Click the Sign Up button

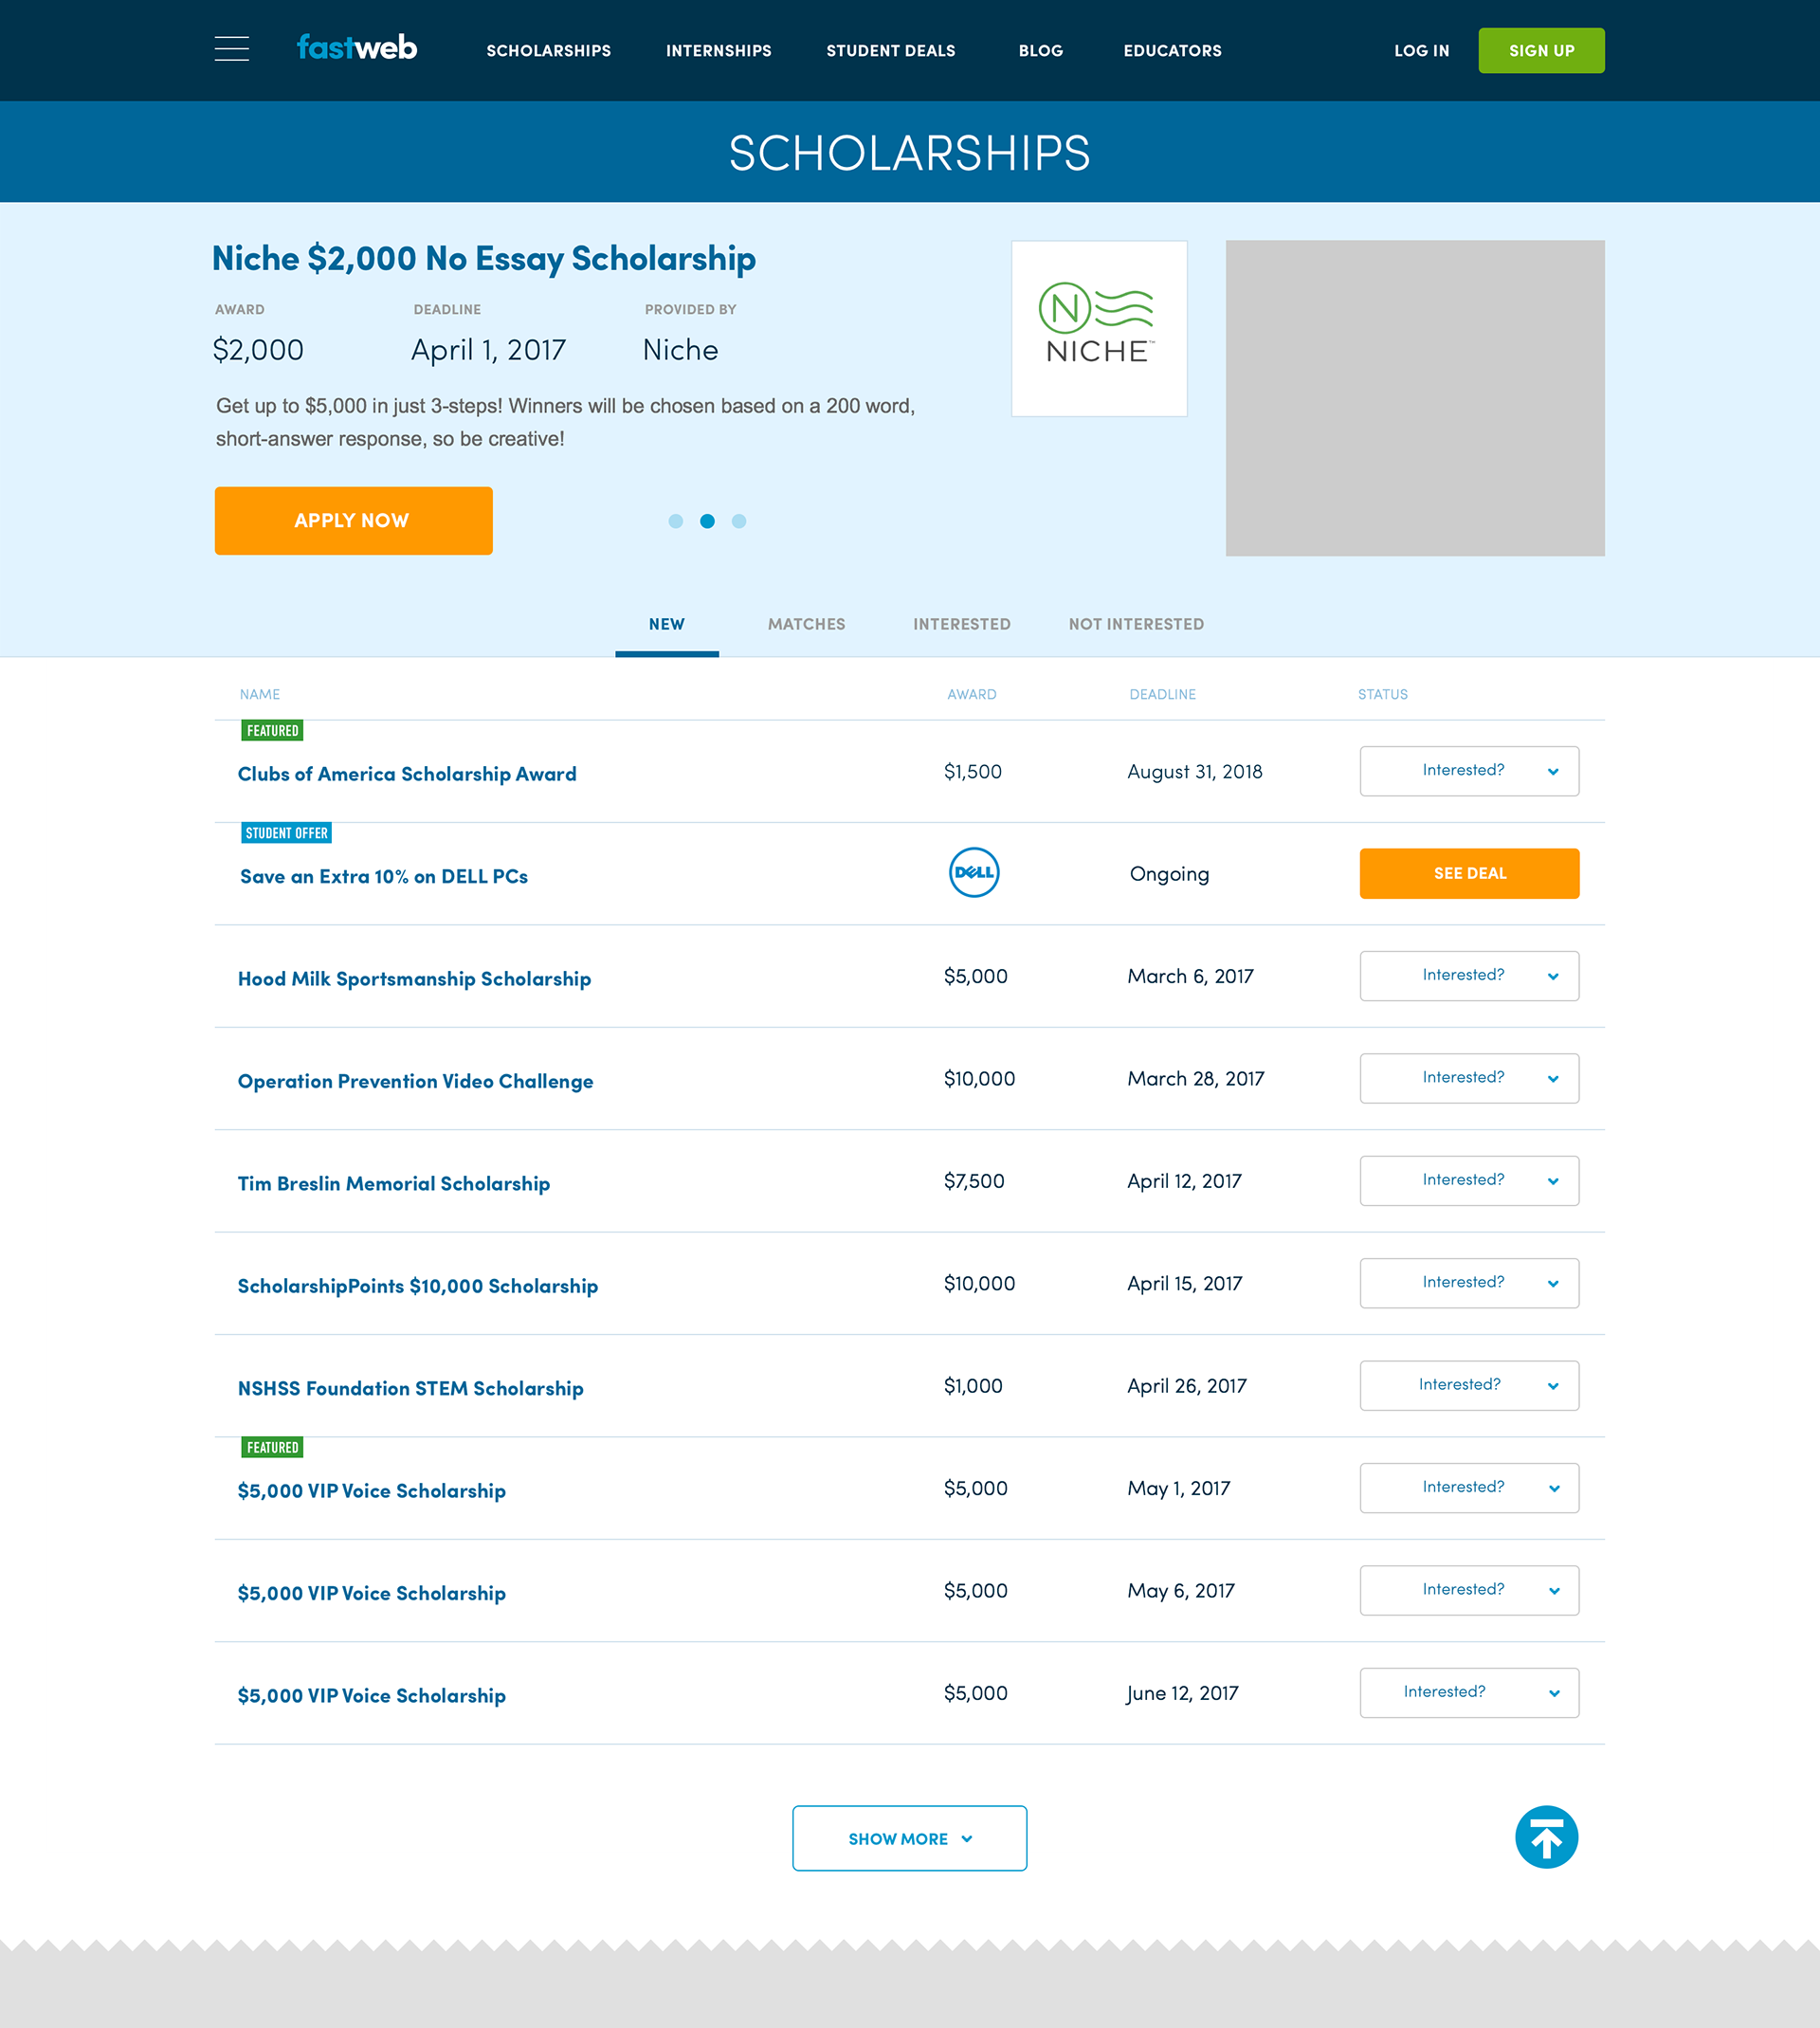1540,51
